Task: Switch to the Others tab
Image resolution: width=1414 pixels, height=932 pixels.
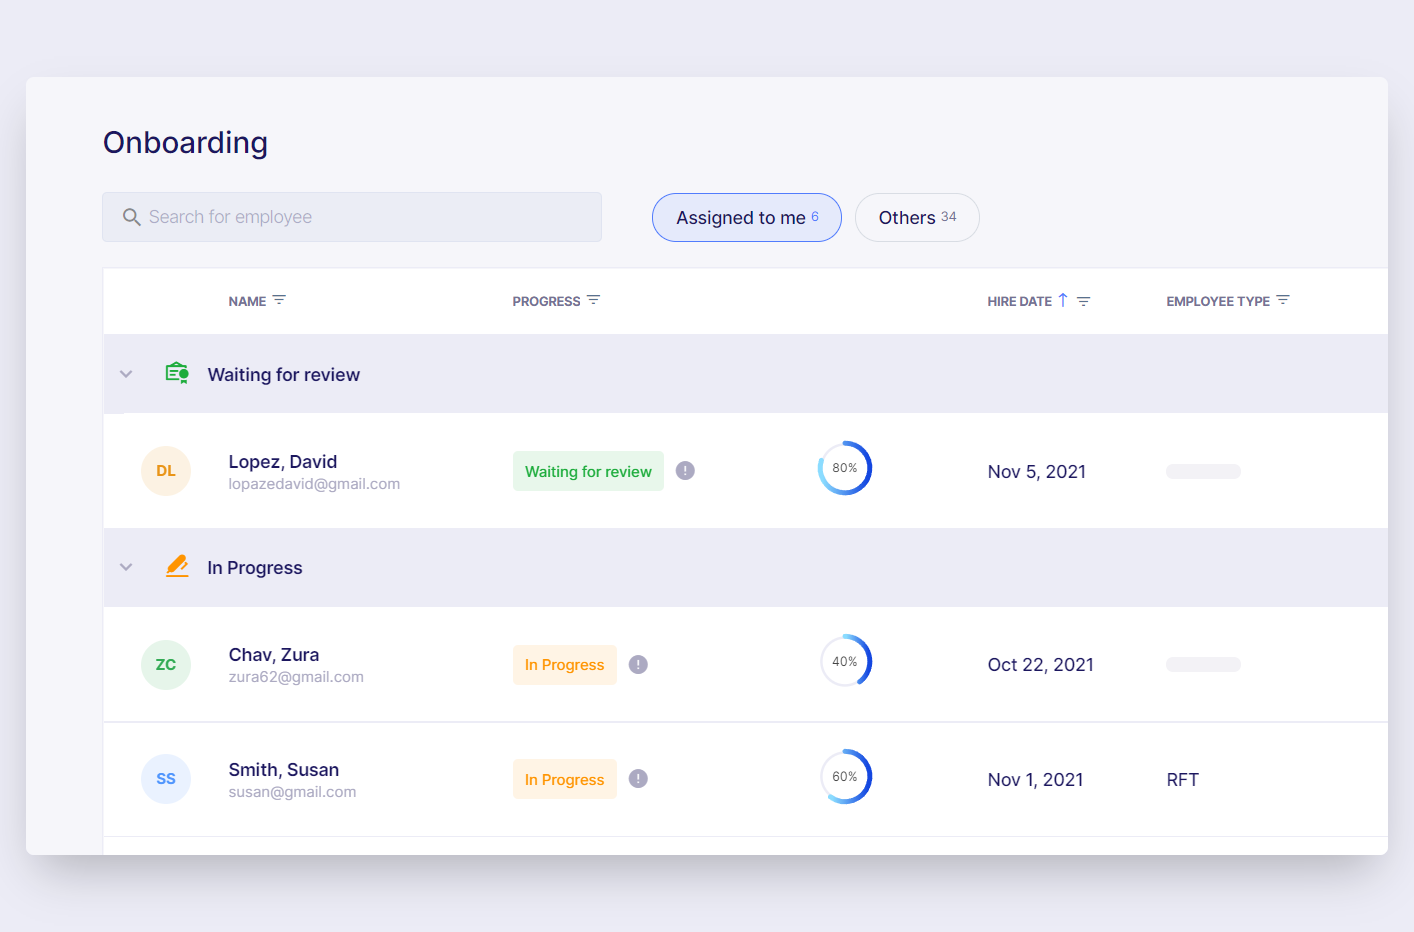Action: coord(917,217)
